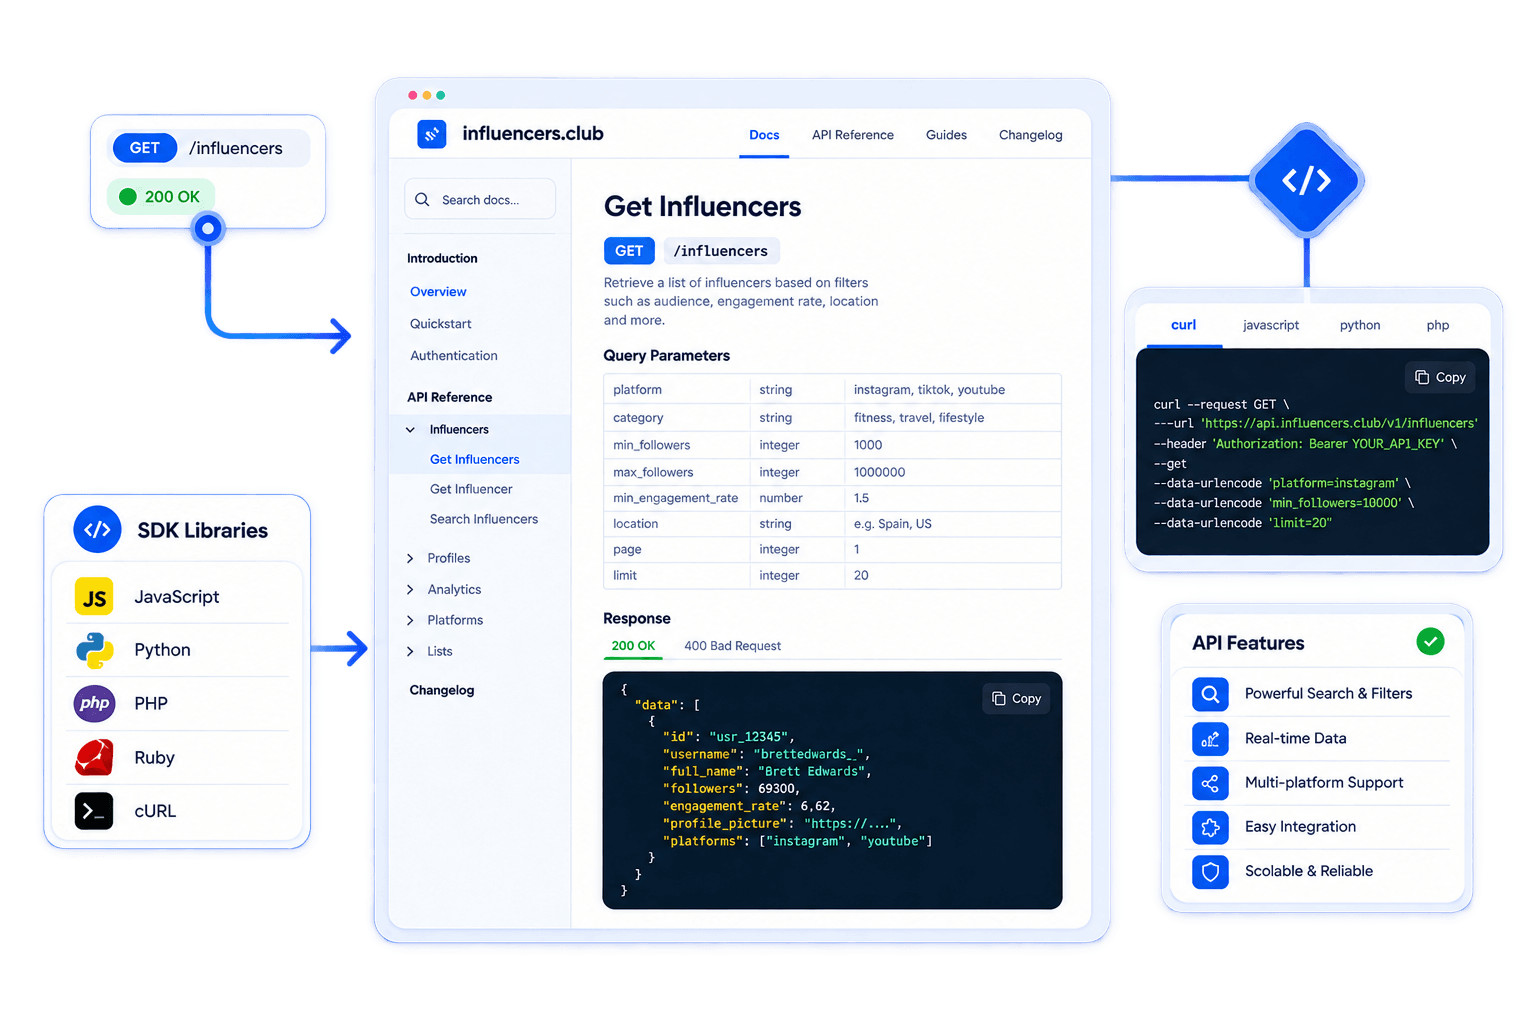Click the Powerful Search & Filters icon
The image size is (1536, 1024).
[1210, 694]
